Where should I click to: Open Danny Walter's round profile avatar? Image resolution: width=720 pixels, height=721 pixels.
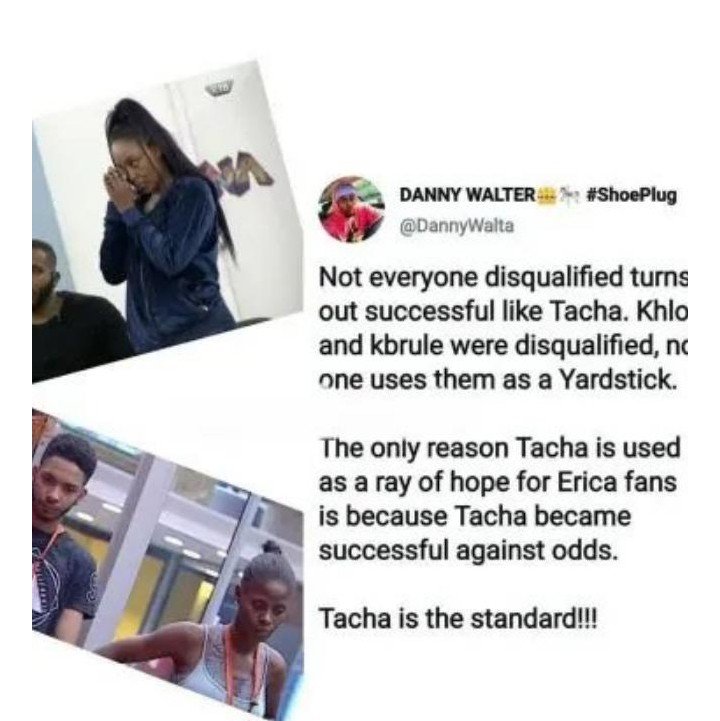(352, 210)
